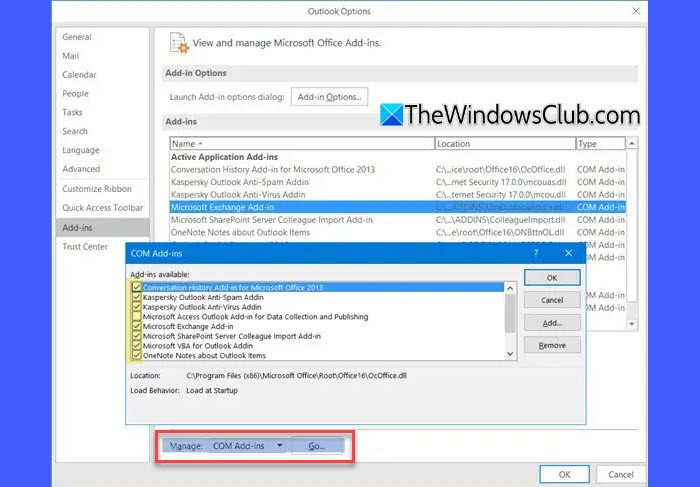The width and height of the screenshot is (700, 487).
Task: Uncheck Kaspersky Outlook Anti-Virus Addin checkbox
Action: click(137, 307)
